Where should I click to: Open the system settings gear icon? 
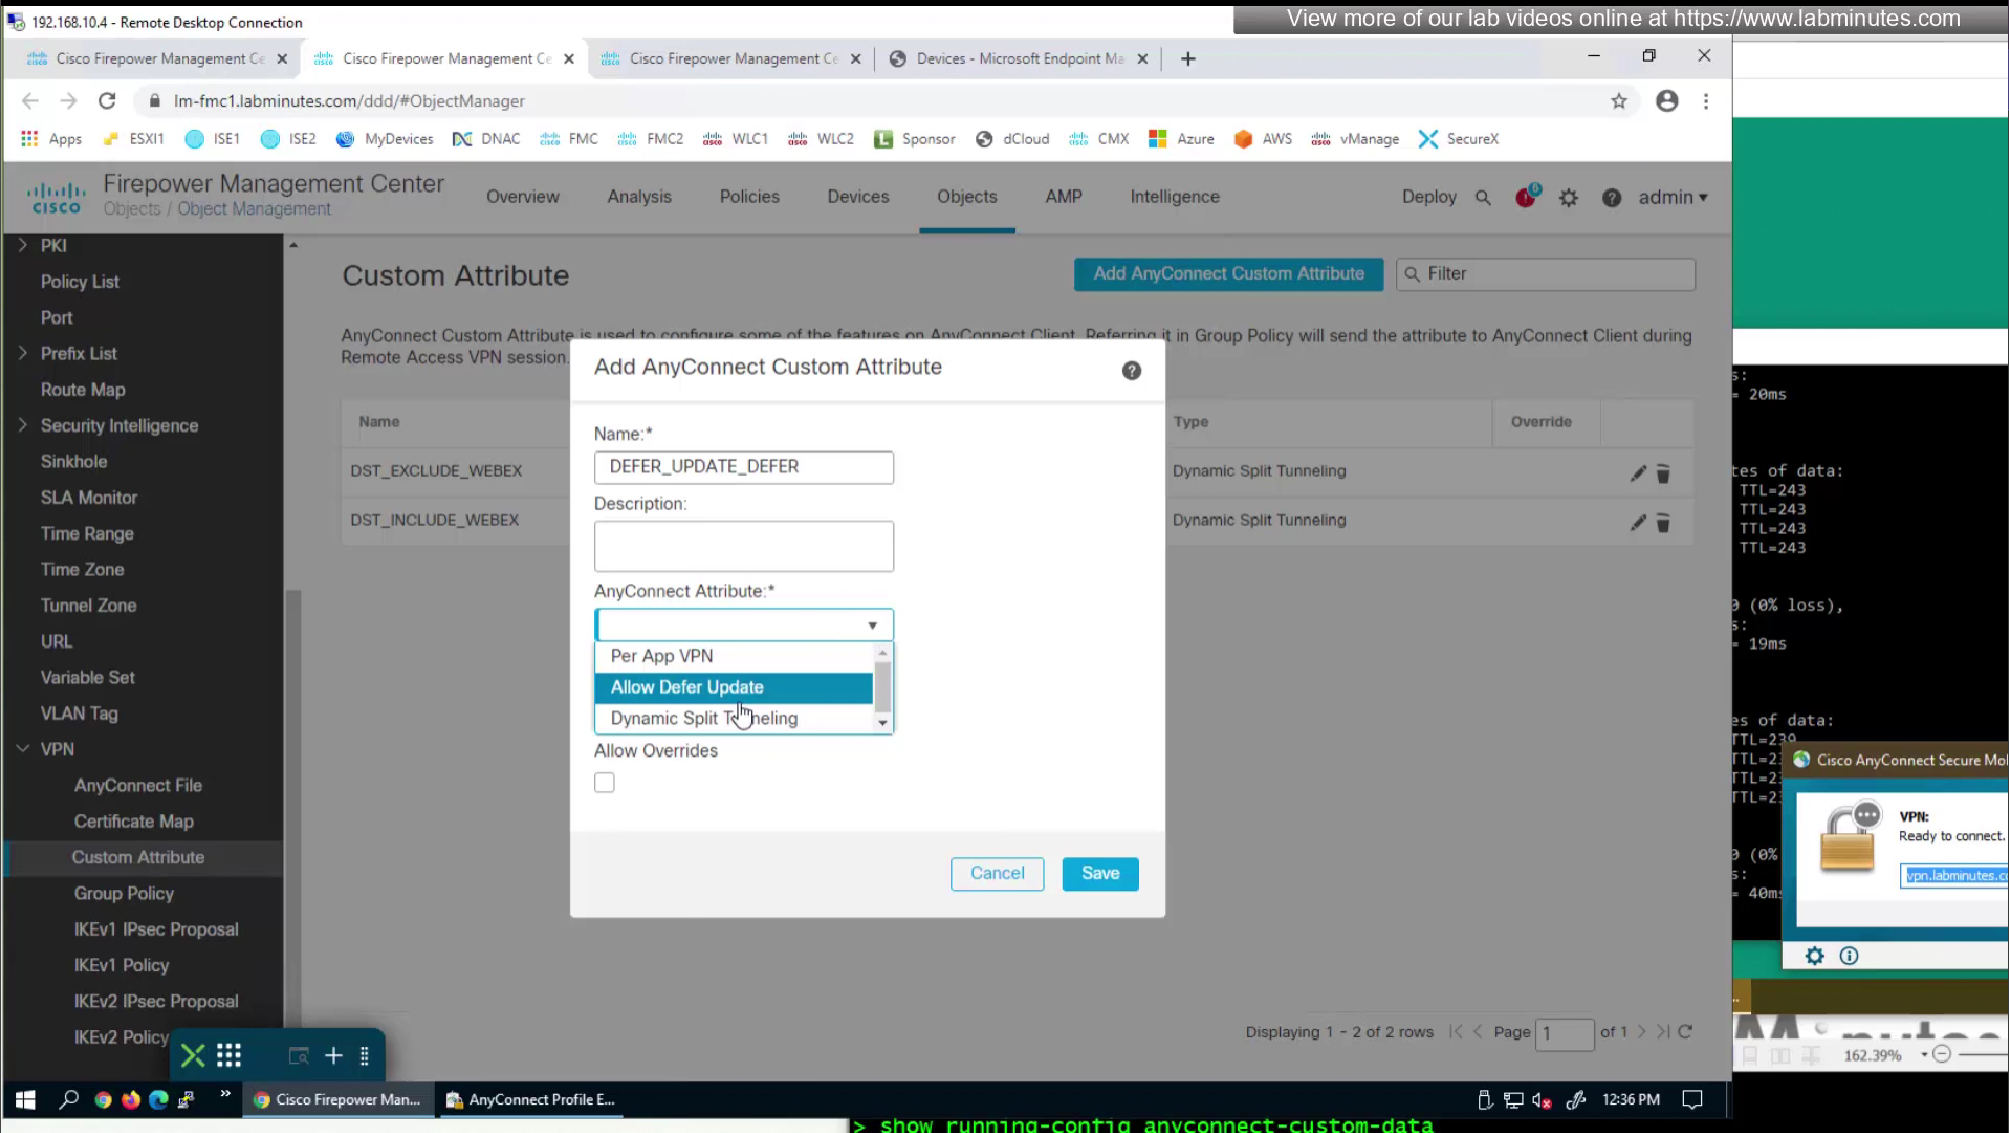tap(1568, 198)
